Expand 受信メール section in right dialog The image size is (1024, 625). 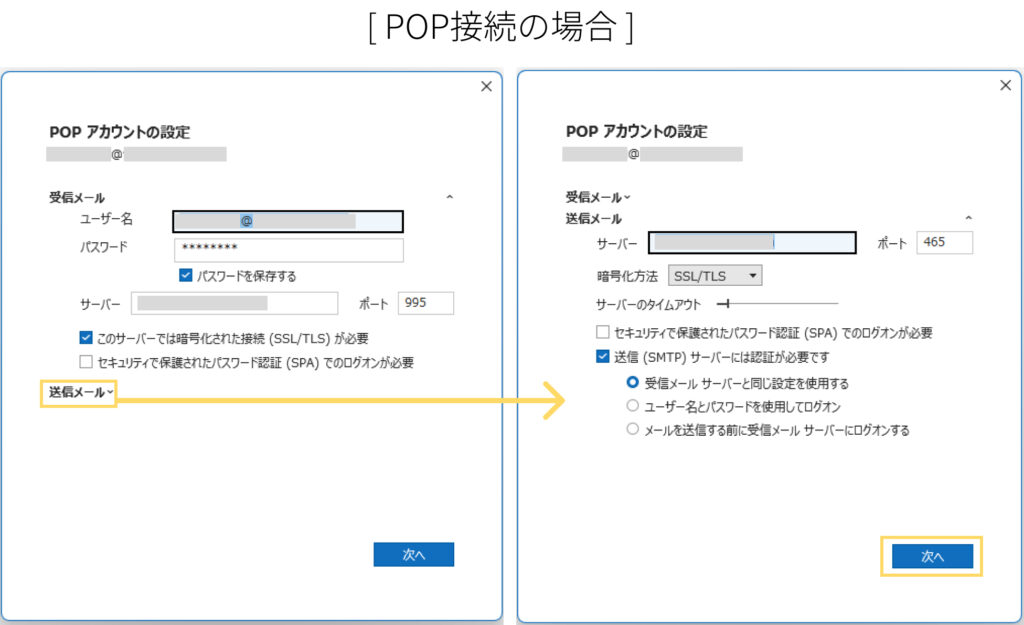598,197
